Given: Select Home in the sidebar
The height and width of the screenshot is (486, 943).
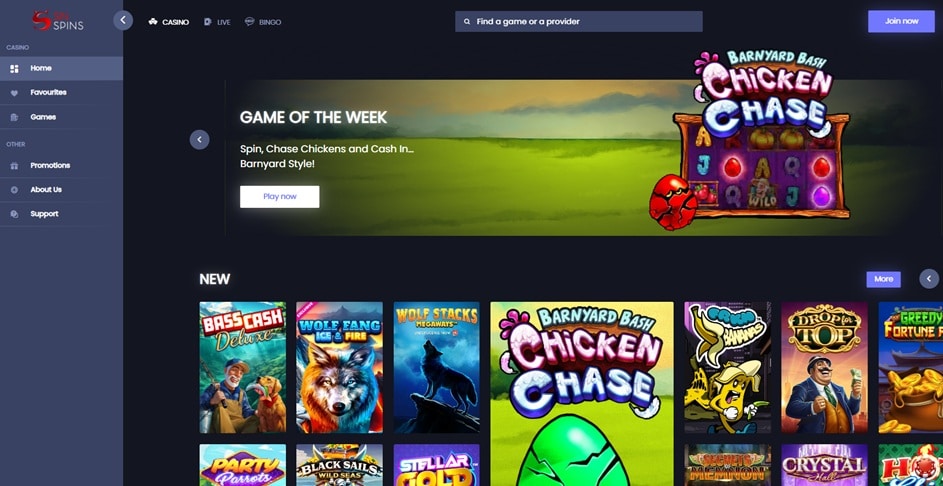Looking at the screenshot, I should coord(61,69).
